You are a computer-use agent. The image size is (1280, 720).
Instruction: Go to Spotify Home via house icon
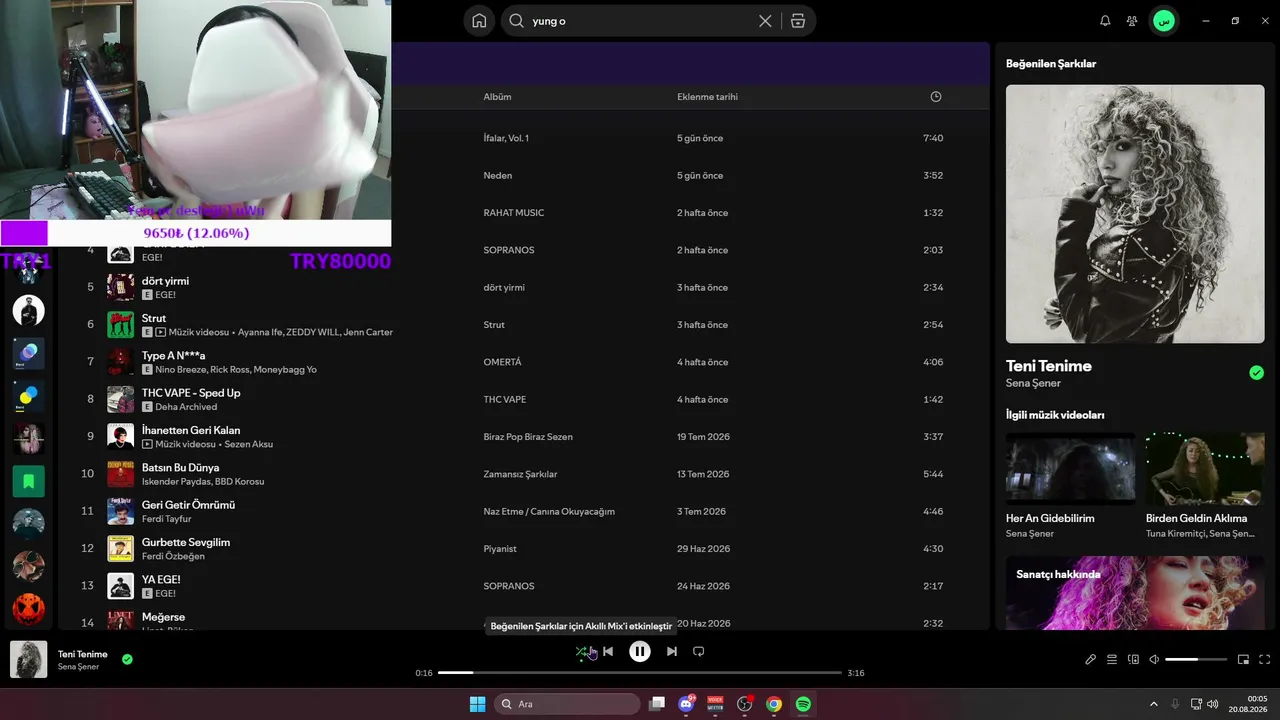pyautogui.click(x=479, y=21)
